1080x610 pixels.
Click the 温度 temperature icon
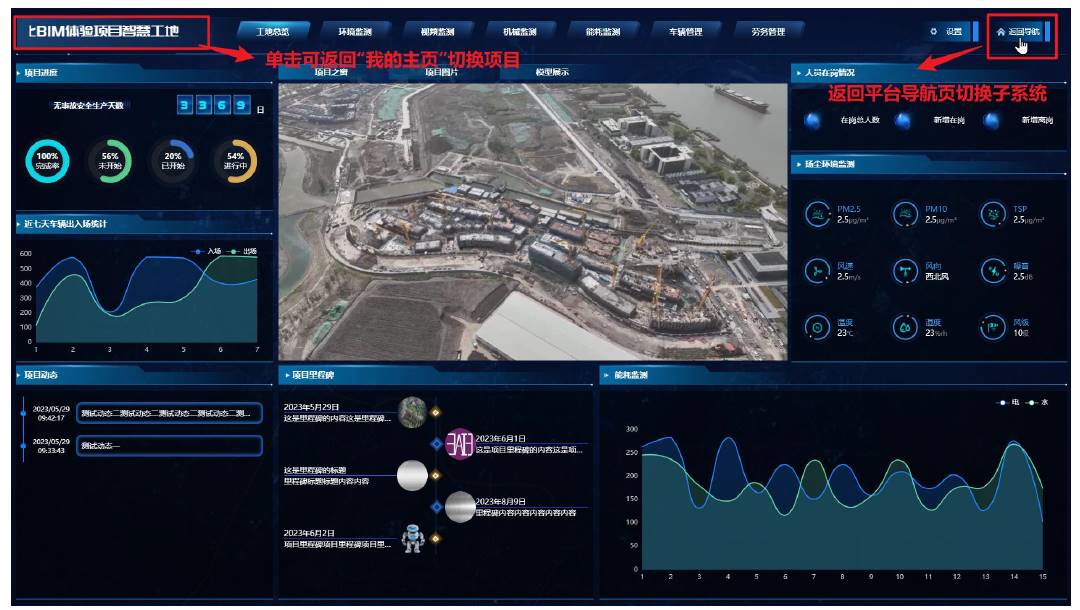(818, 327)
